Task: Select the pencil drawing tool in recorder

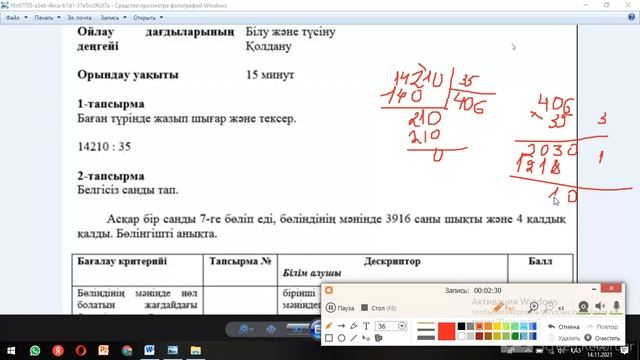Action: 329,326
